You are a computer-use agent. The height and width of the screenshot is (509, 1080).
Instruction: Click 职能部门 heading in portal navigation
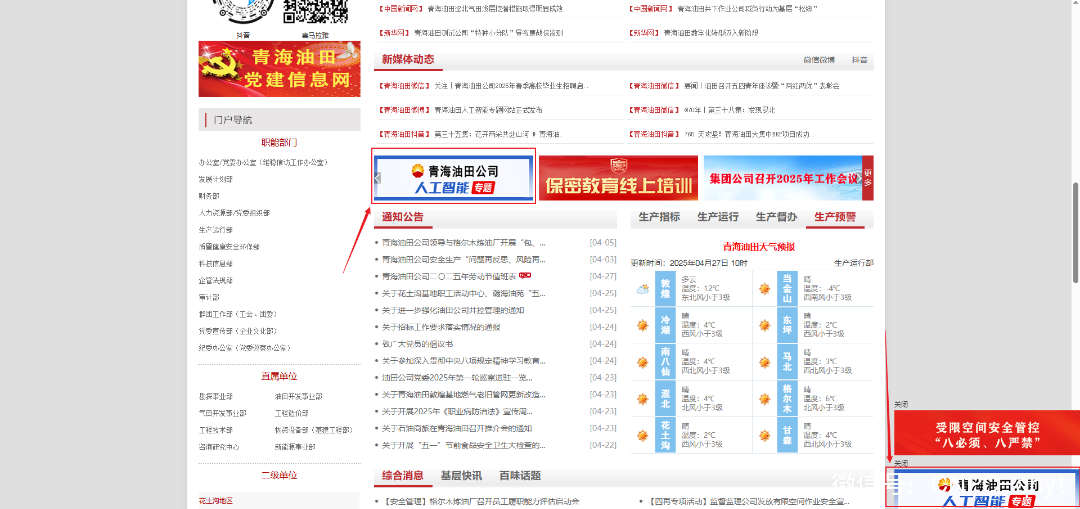279,143
